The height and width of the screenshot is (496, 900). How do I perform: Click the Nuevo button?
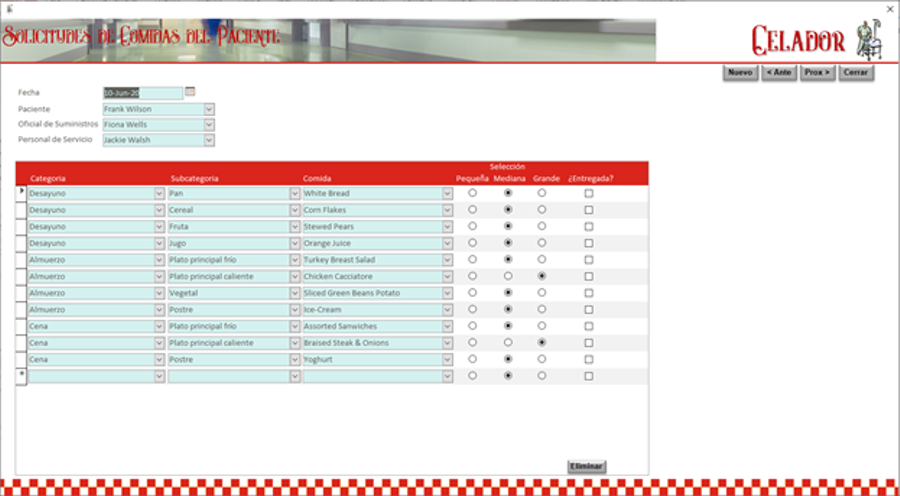click(740, 73)
